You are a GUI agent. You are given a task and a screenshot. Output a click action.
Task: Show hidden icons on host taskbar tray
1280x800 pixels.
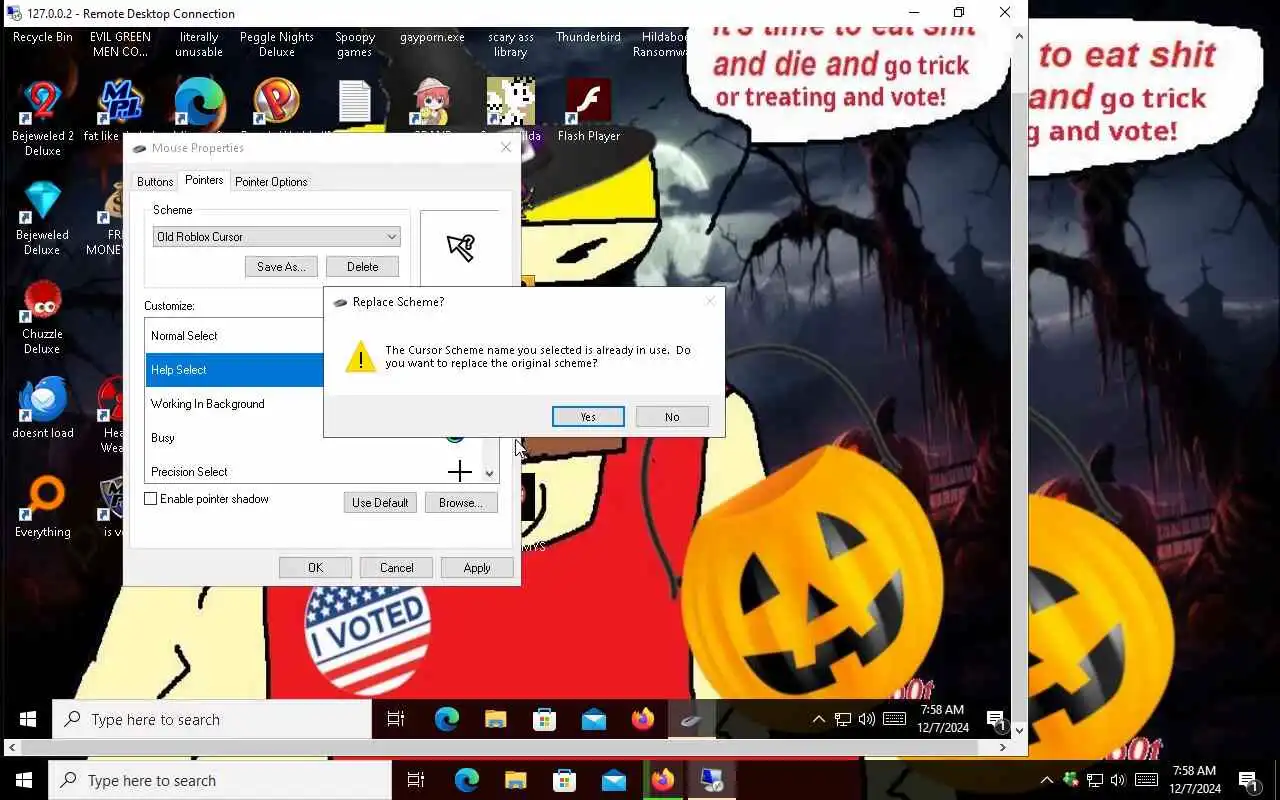[x=1047, y=780]
